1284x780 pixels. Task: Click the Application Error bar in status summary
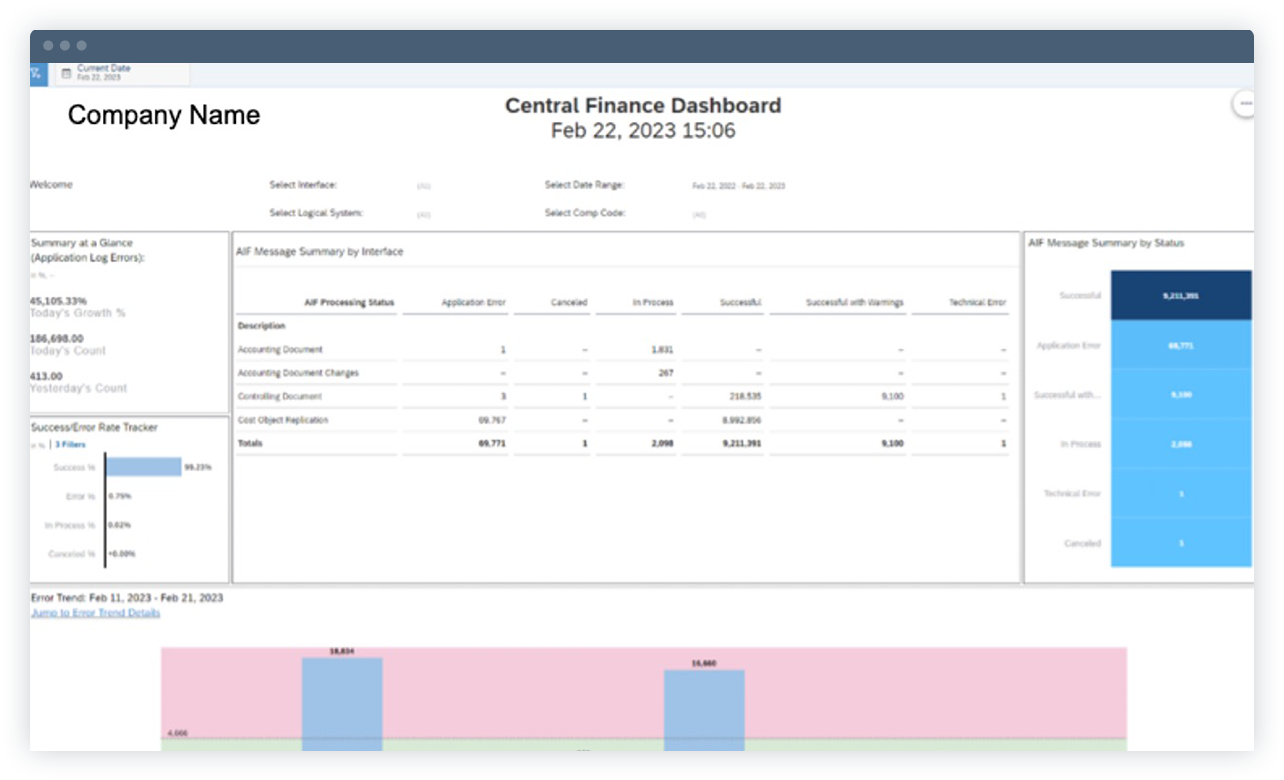click(1180, 345)
